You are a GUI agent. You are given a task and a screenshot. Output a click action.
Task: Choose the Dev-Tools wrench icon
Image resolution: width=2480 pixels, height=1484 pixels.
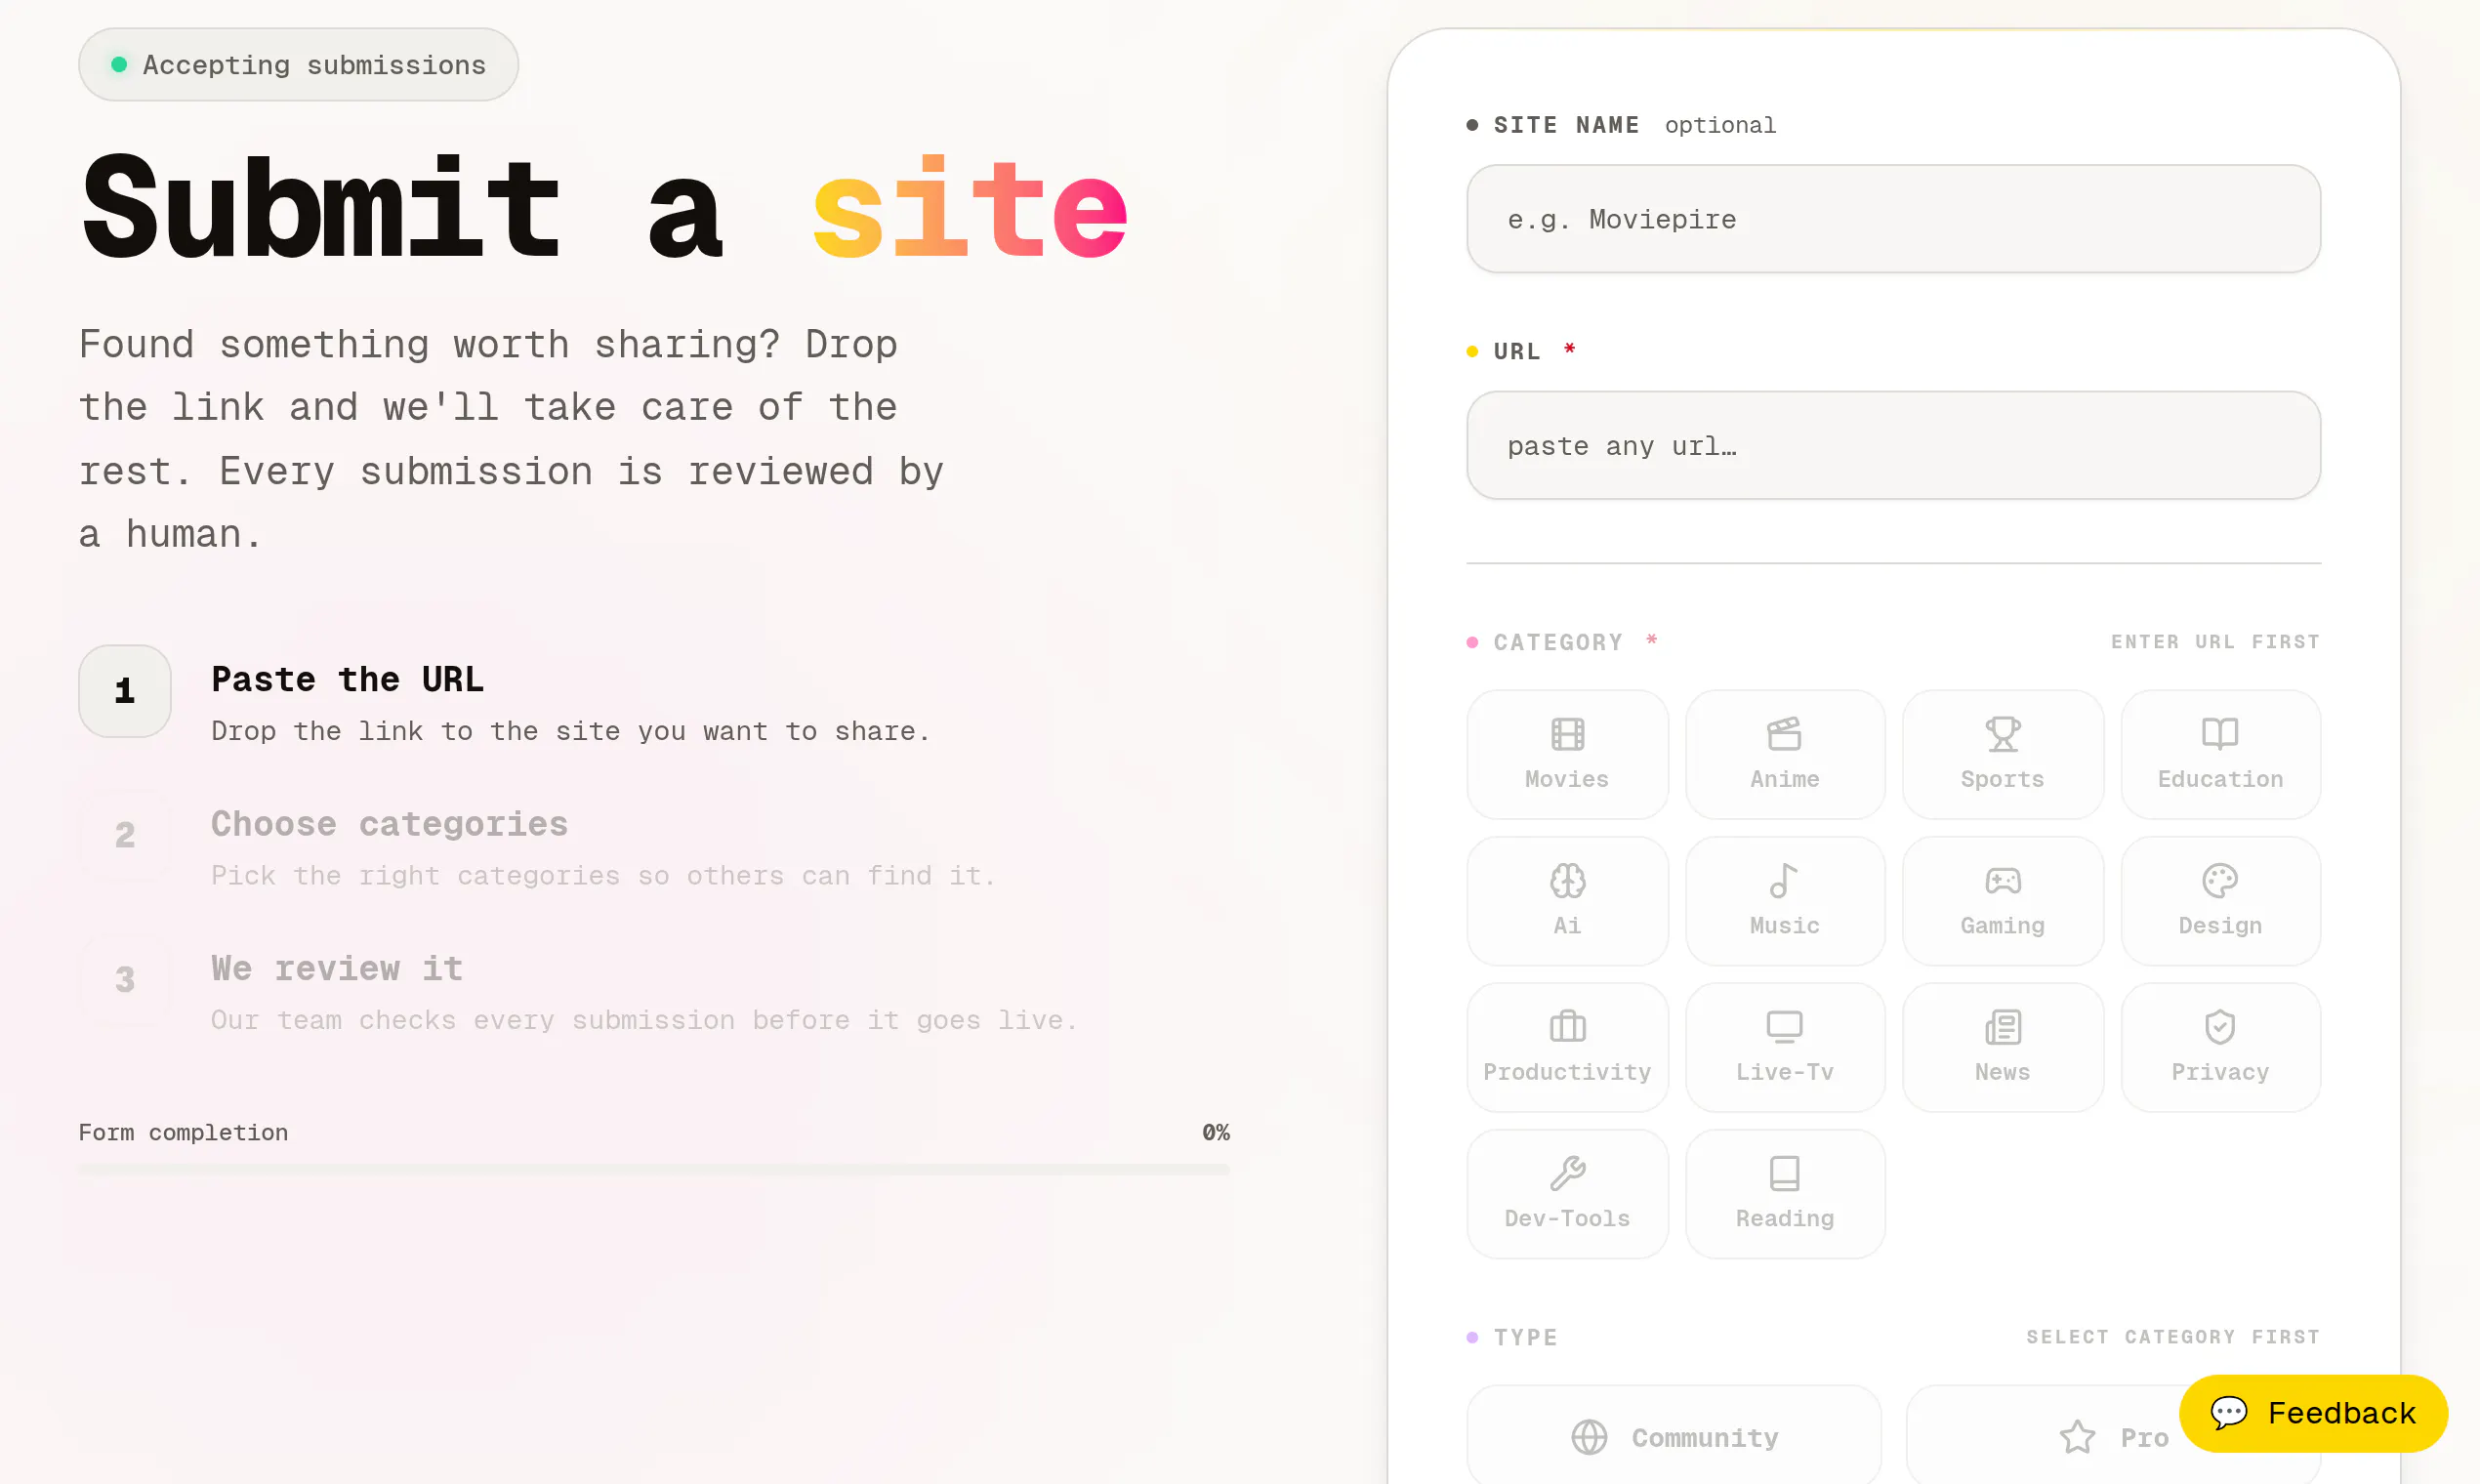pos(1567,1174)
